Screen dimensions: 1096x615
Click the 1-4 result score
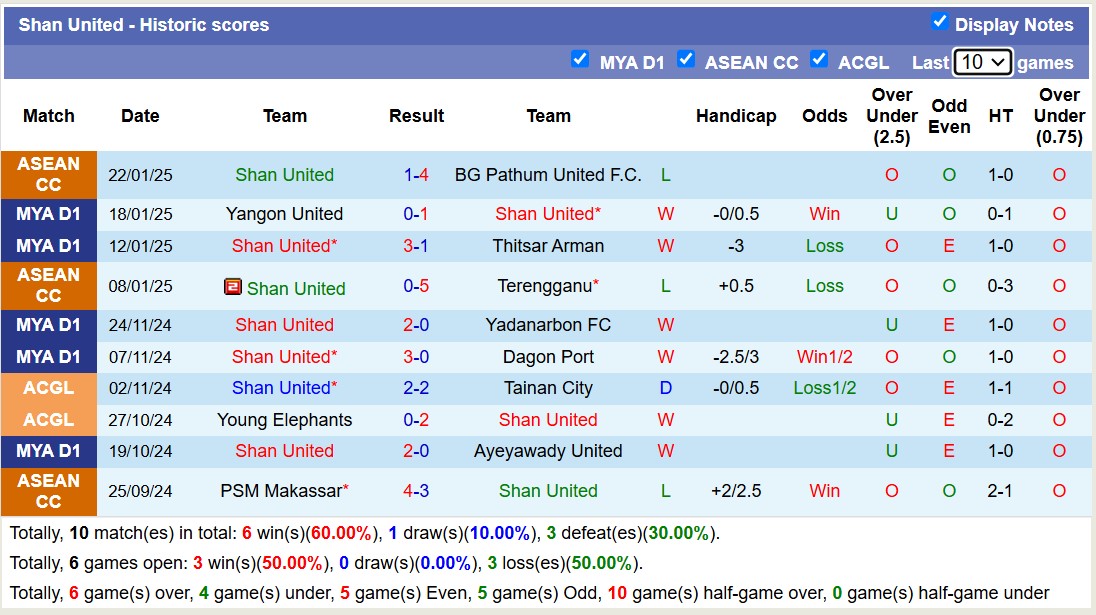pyautogui.click(x=416, y=175)
